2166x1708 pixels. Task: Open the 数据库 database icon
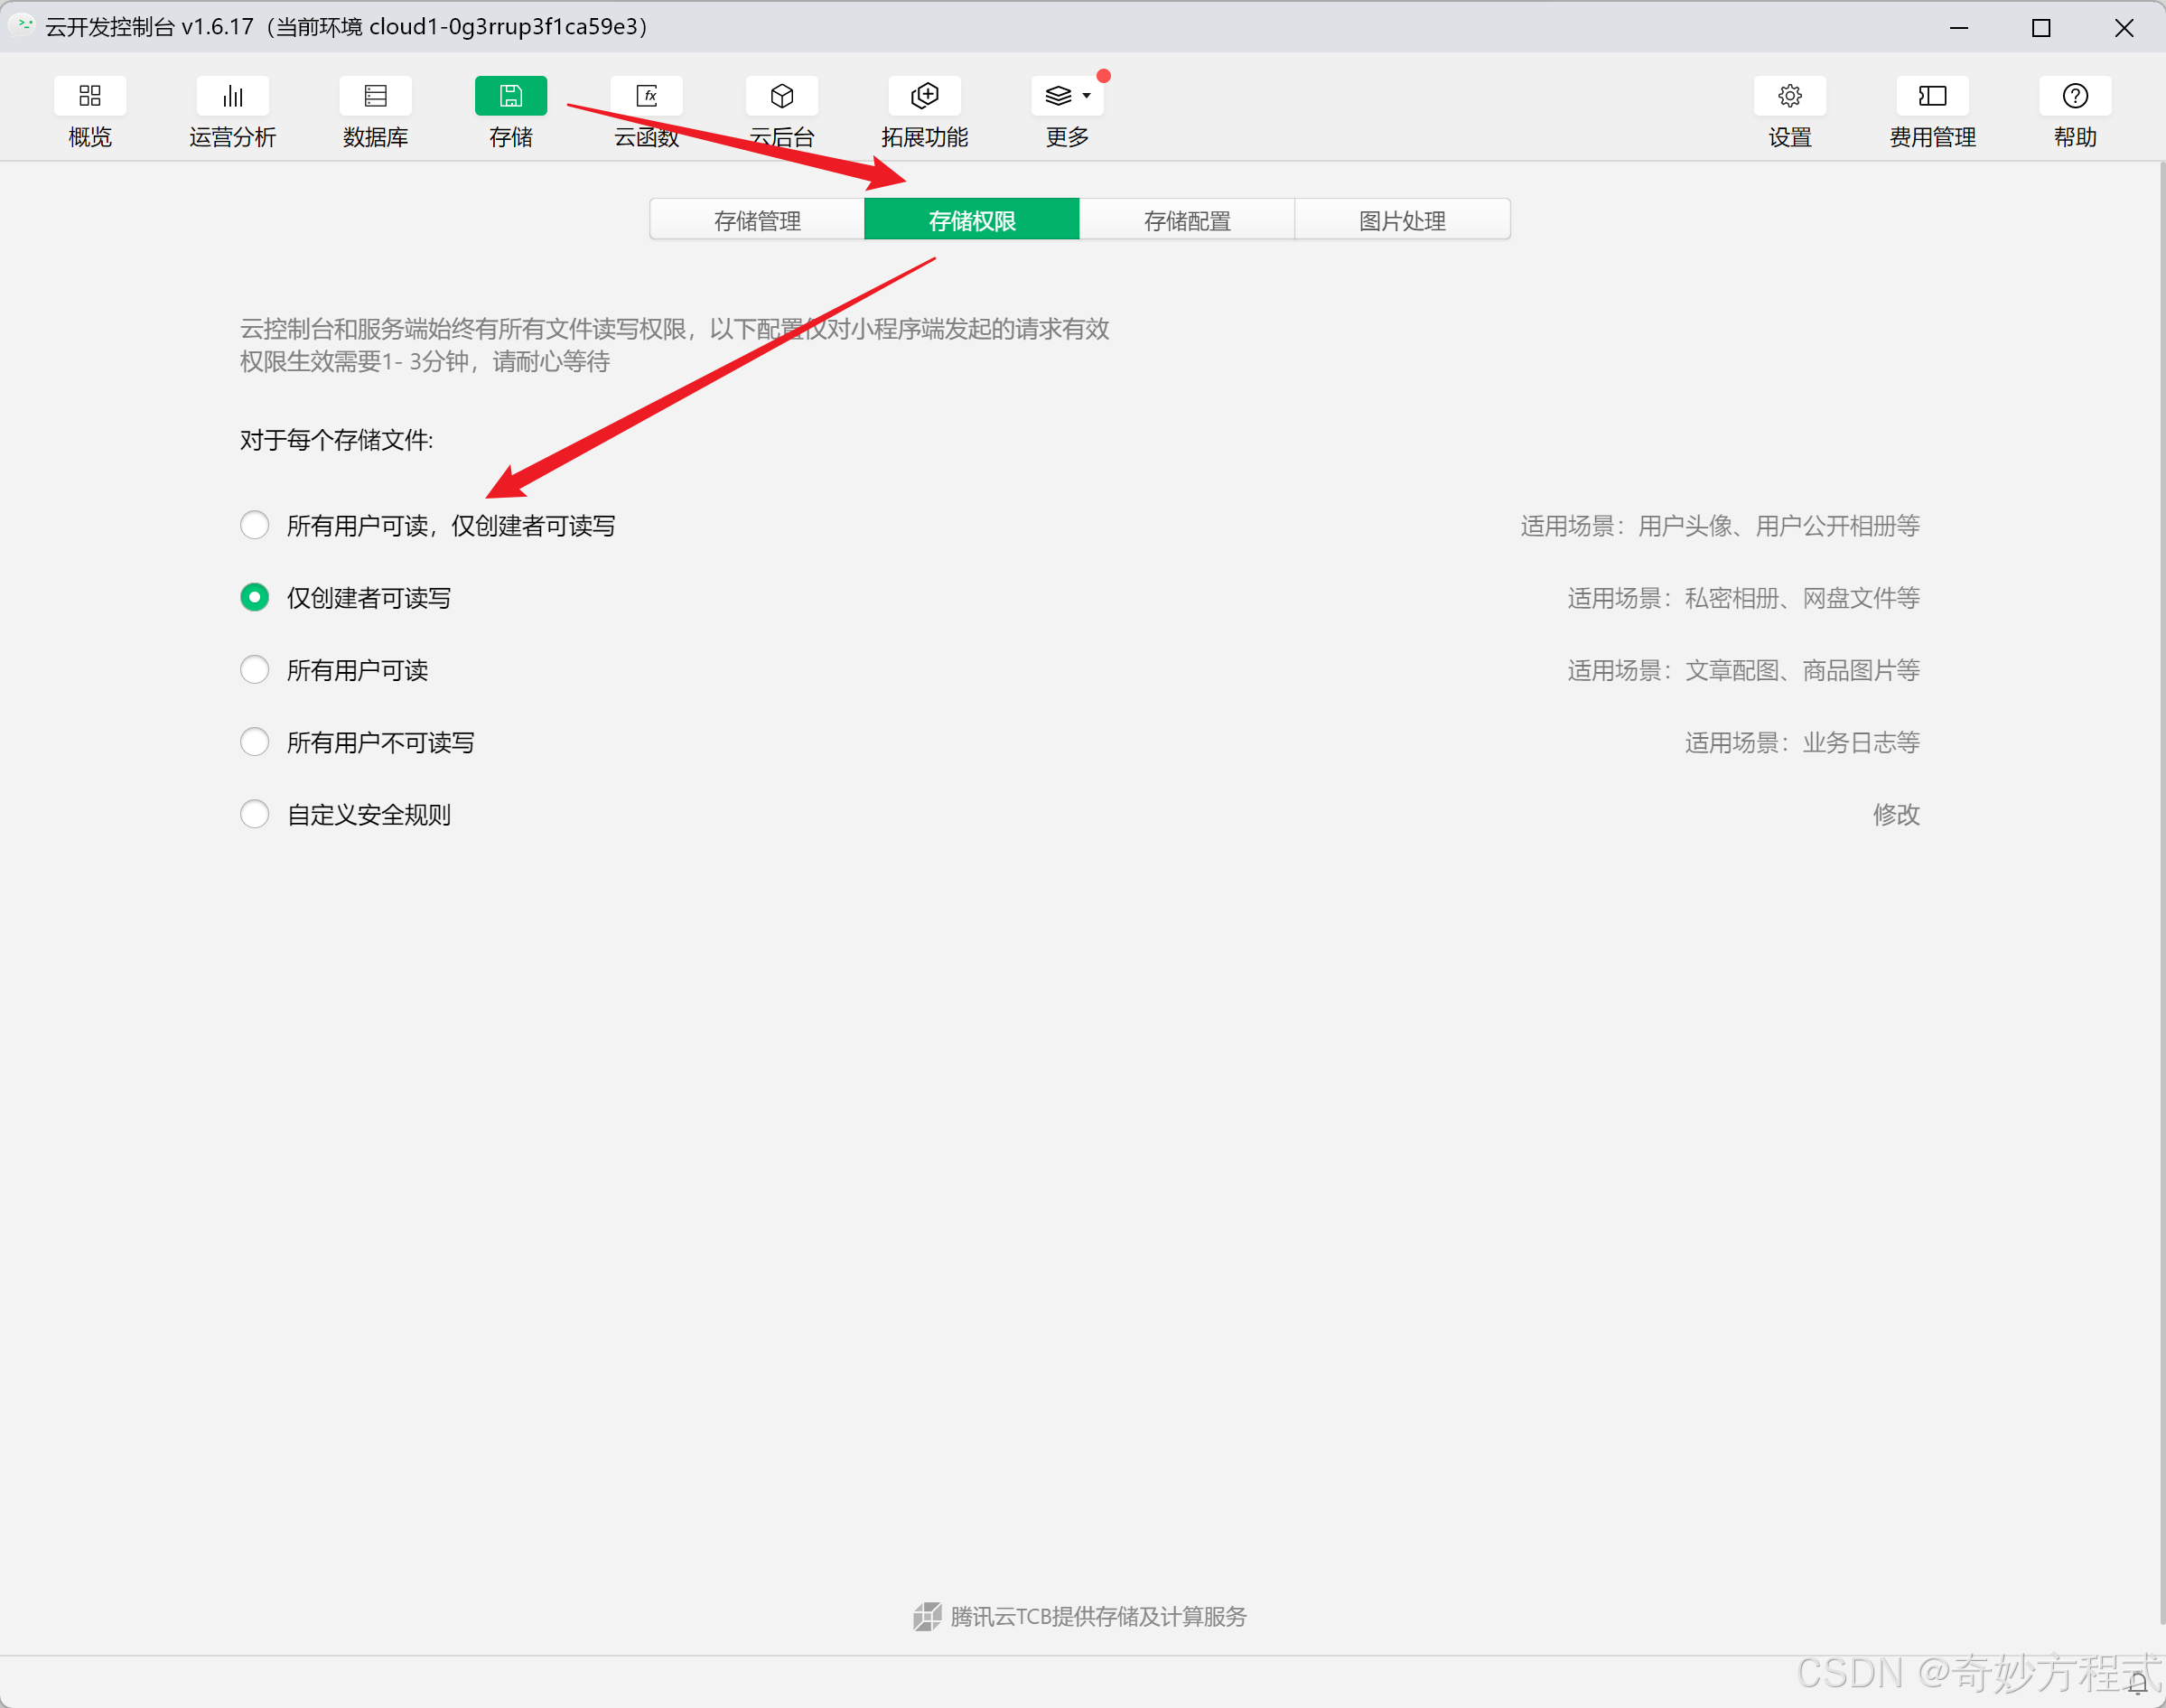[x=375, y=96]
